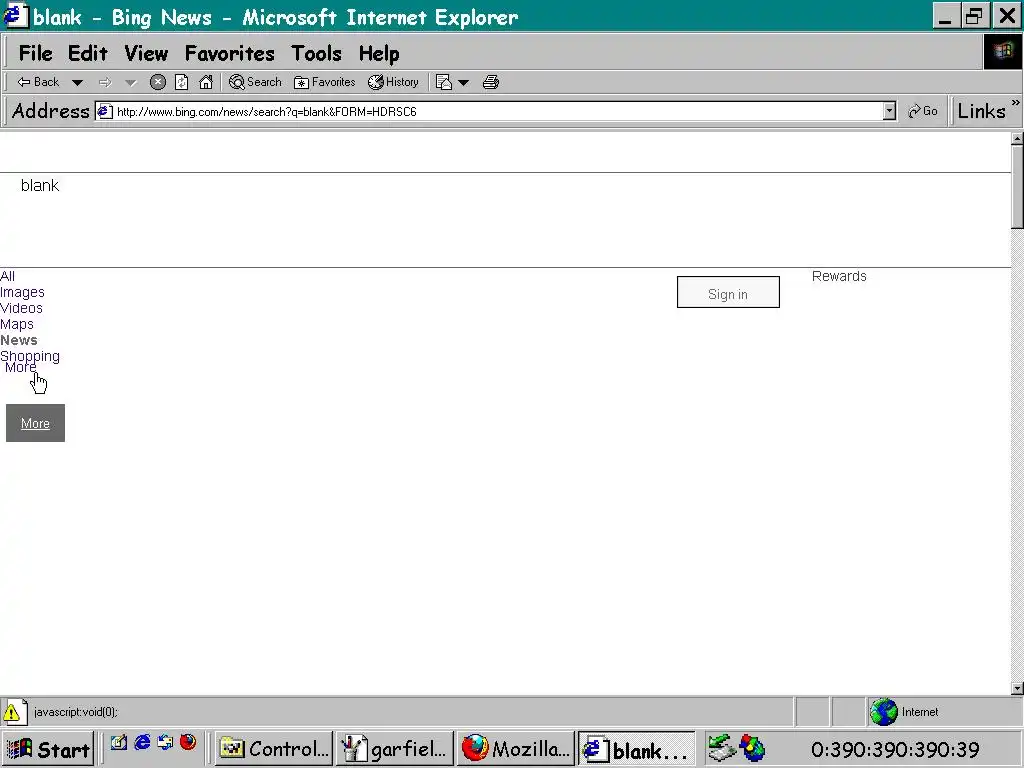Open the Edit menu

click(x=88, y=54)
